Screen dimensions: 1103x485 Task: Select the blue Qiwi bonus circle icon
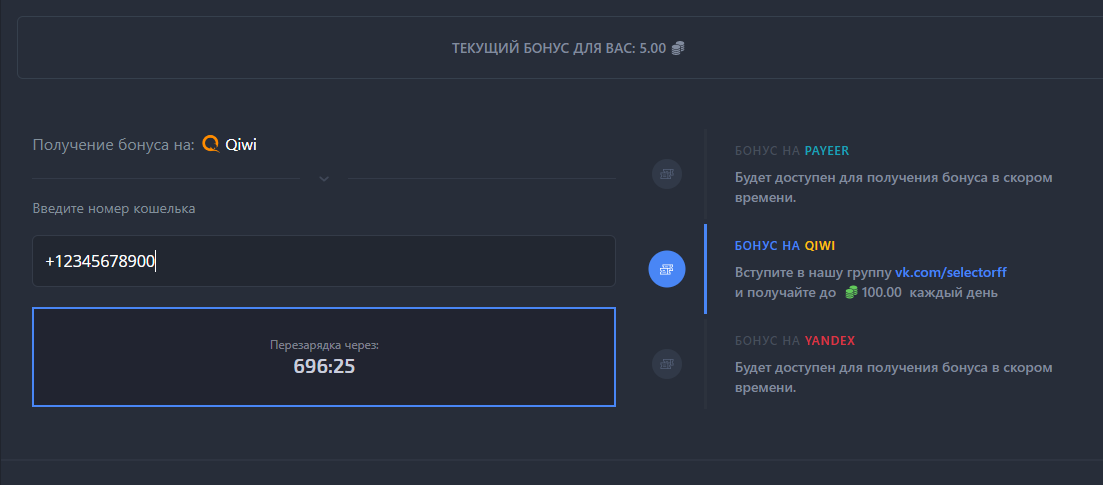[x=667, y=268]
